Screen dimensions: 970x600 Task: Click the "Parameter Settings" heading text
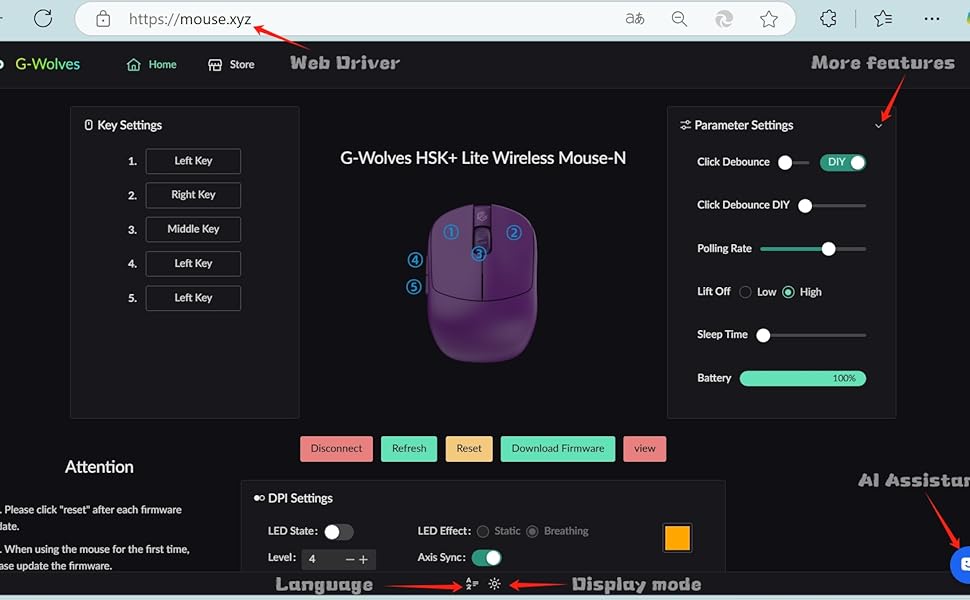[x=744, y=125]
